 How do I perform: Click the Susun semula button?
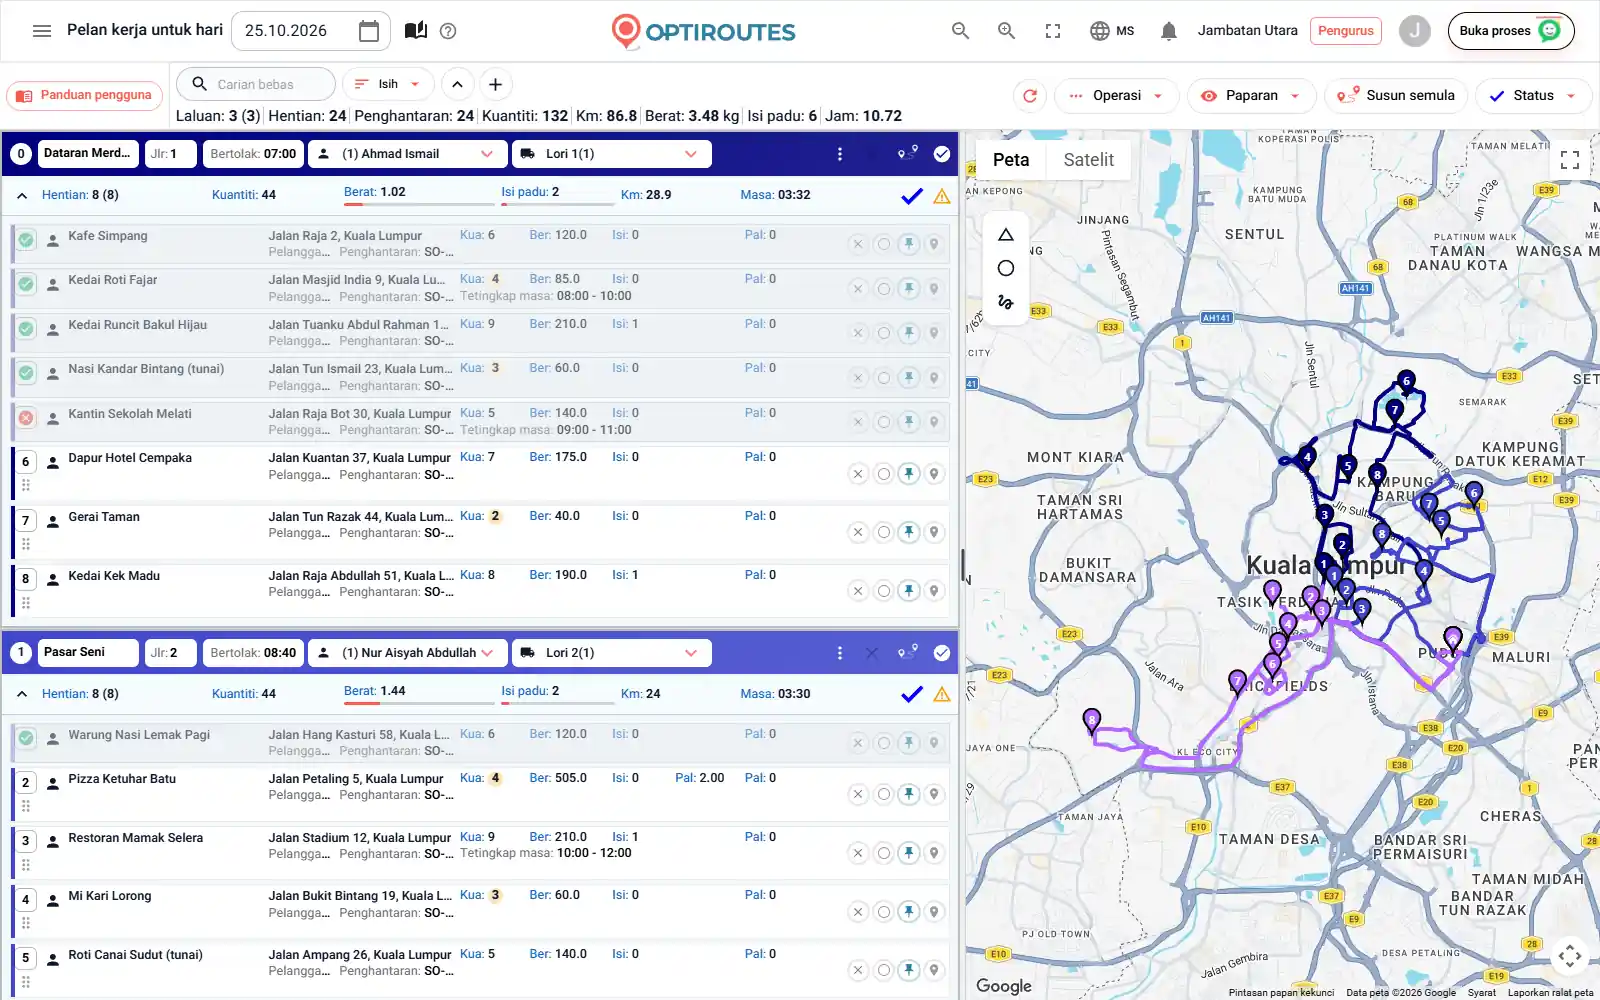click(x=1397, y=96)
